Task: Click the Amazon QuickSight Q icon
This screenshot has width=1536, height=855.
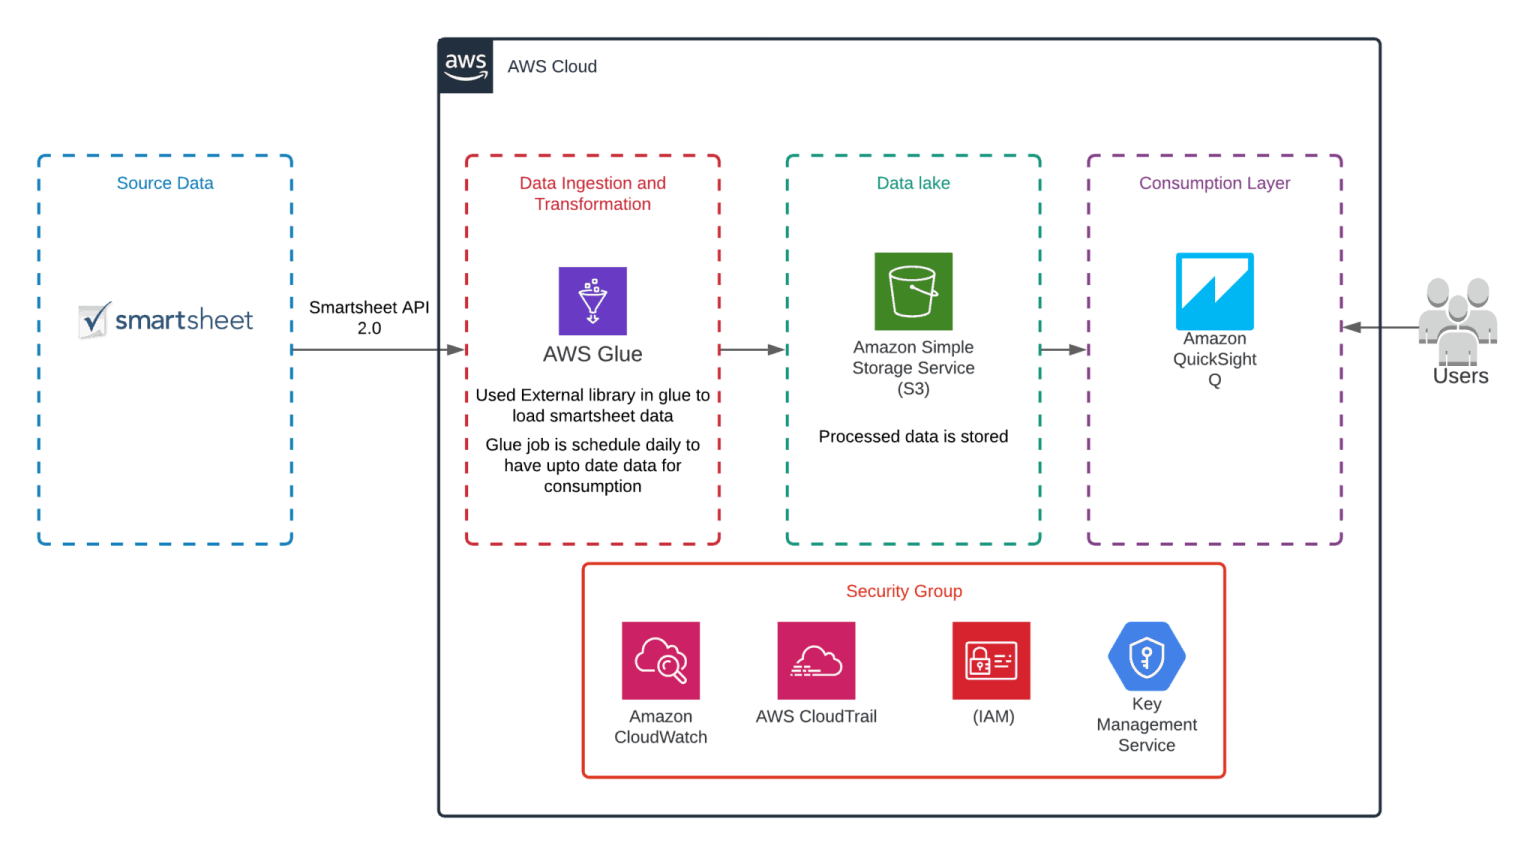Action: click(x=1214, y=291)
